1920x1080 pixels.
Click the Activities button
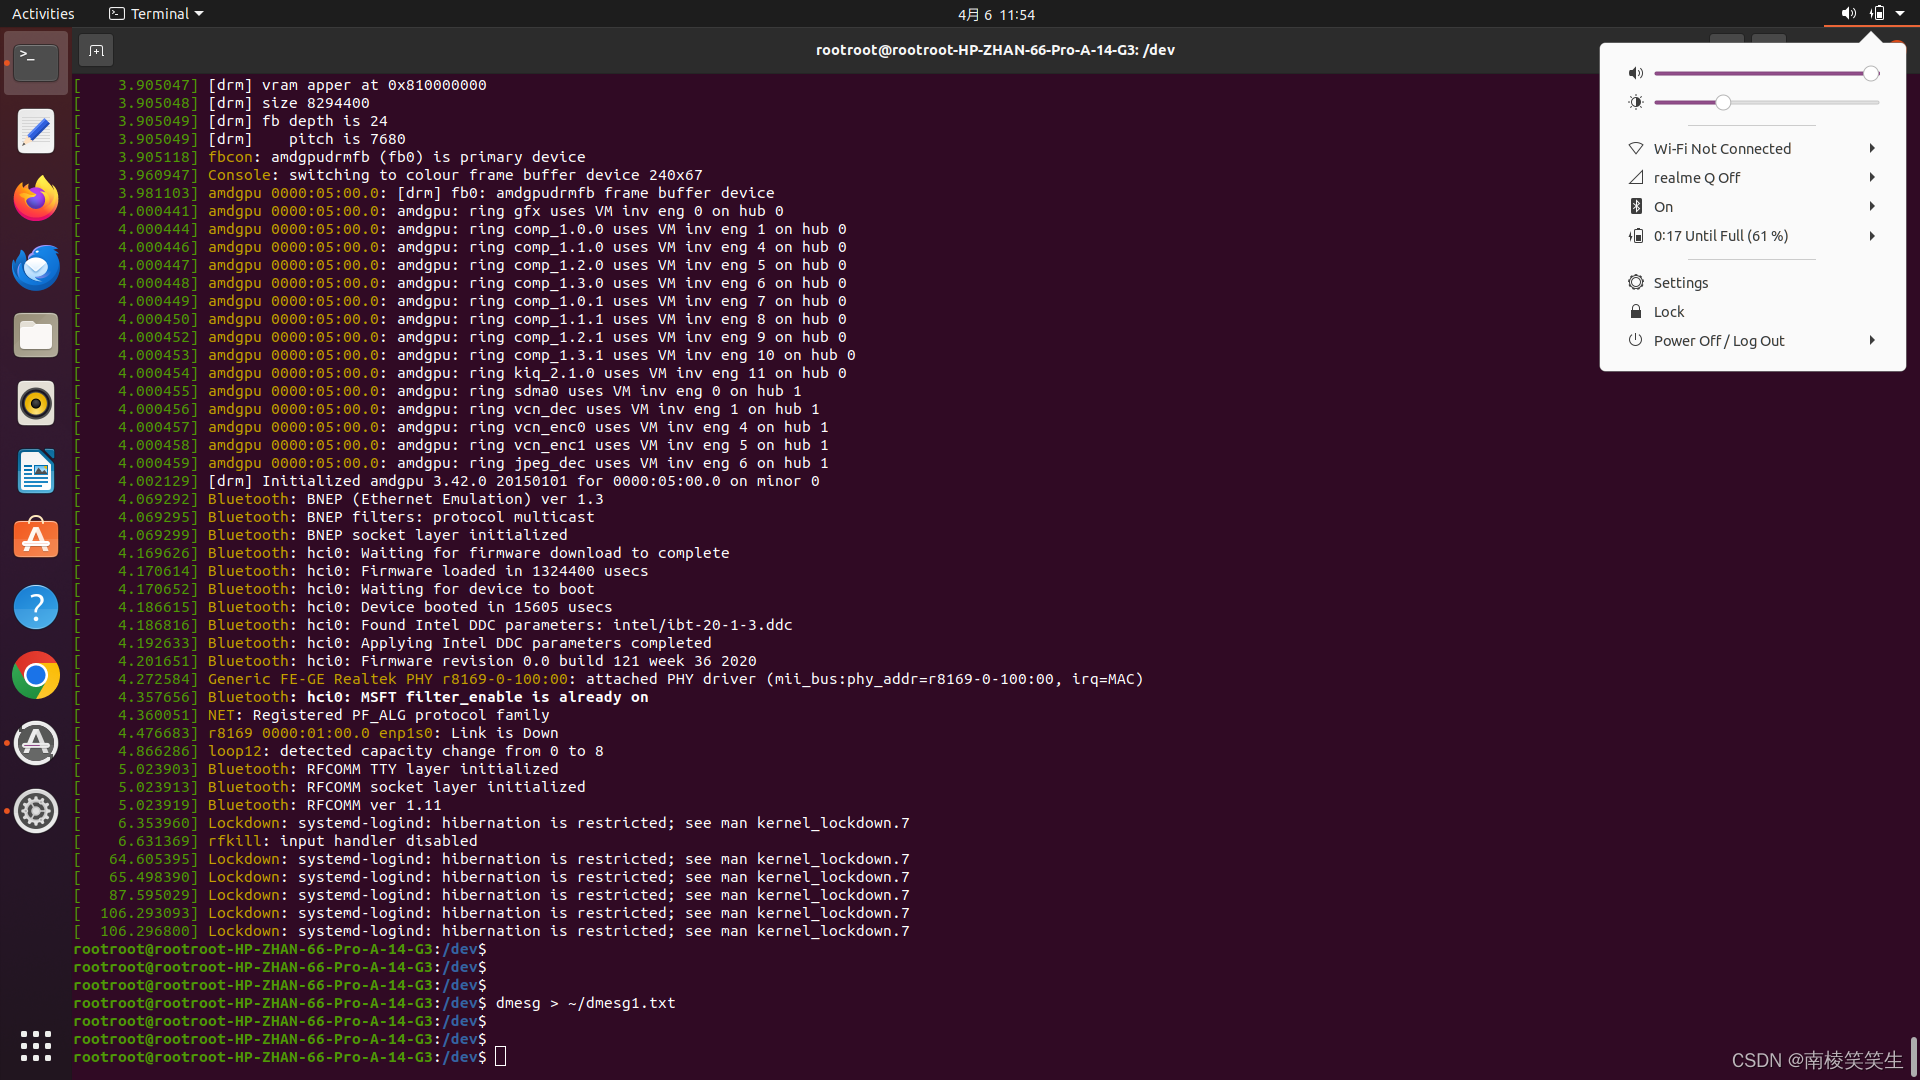tap(43, 14)
